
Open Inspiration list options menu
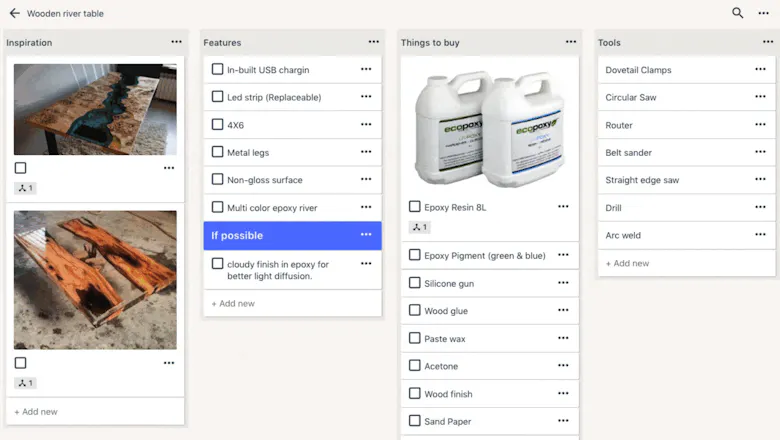tap(177, 42)
